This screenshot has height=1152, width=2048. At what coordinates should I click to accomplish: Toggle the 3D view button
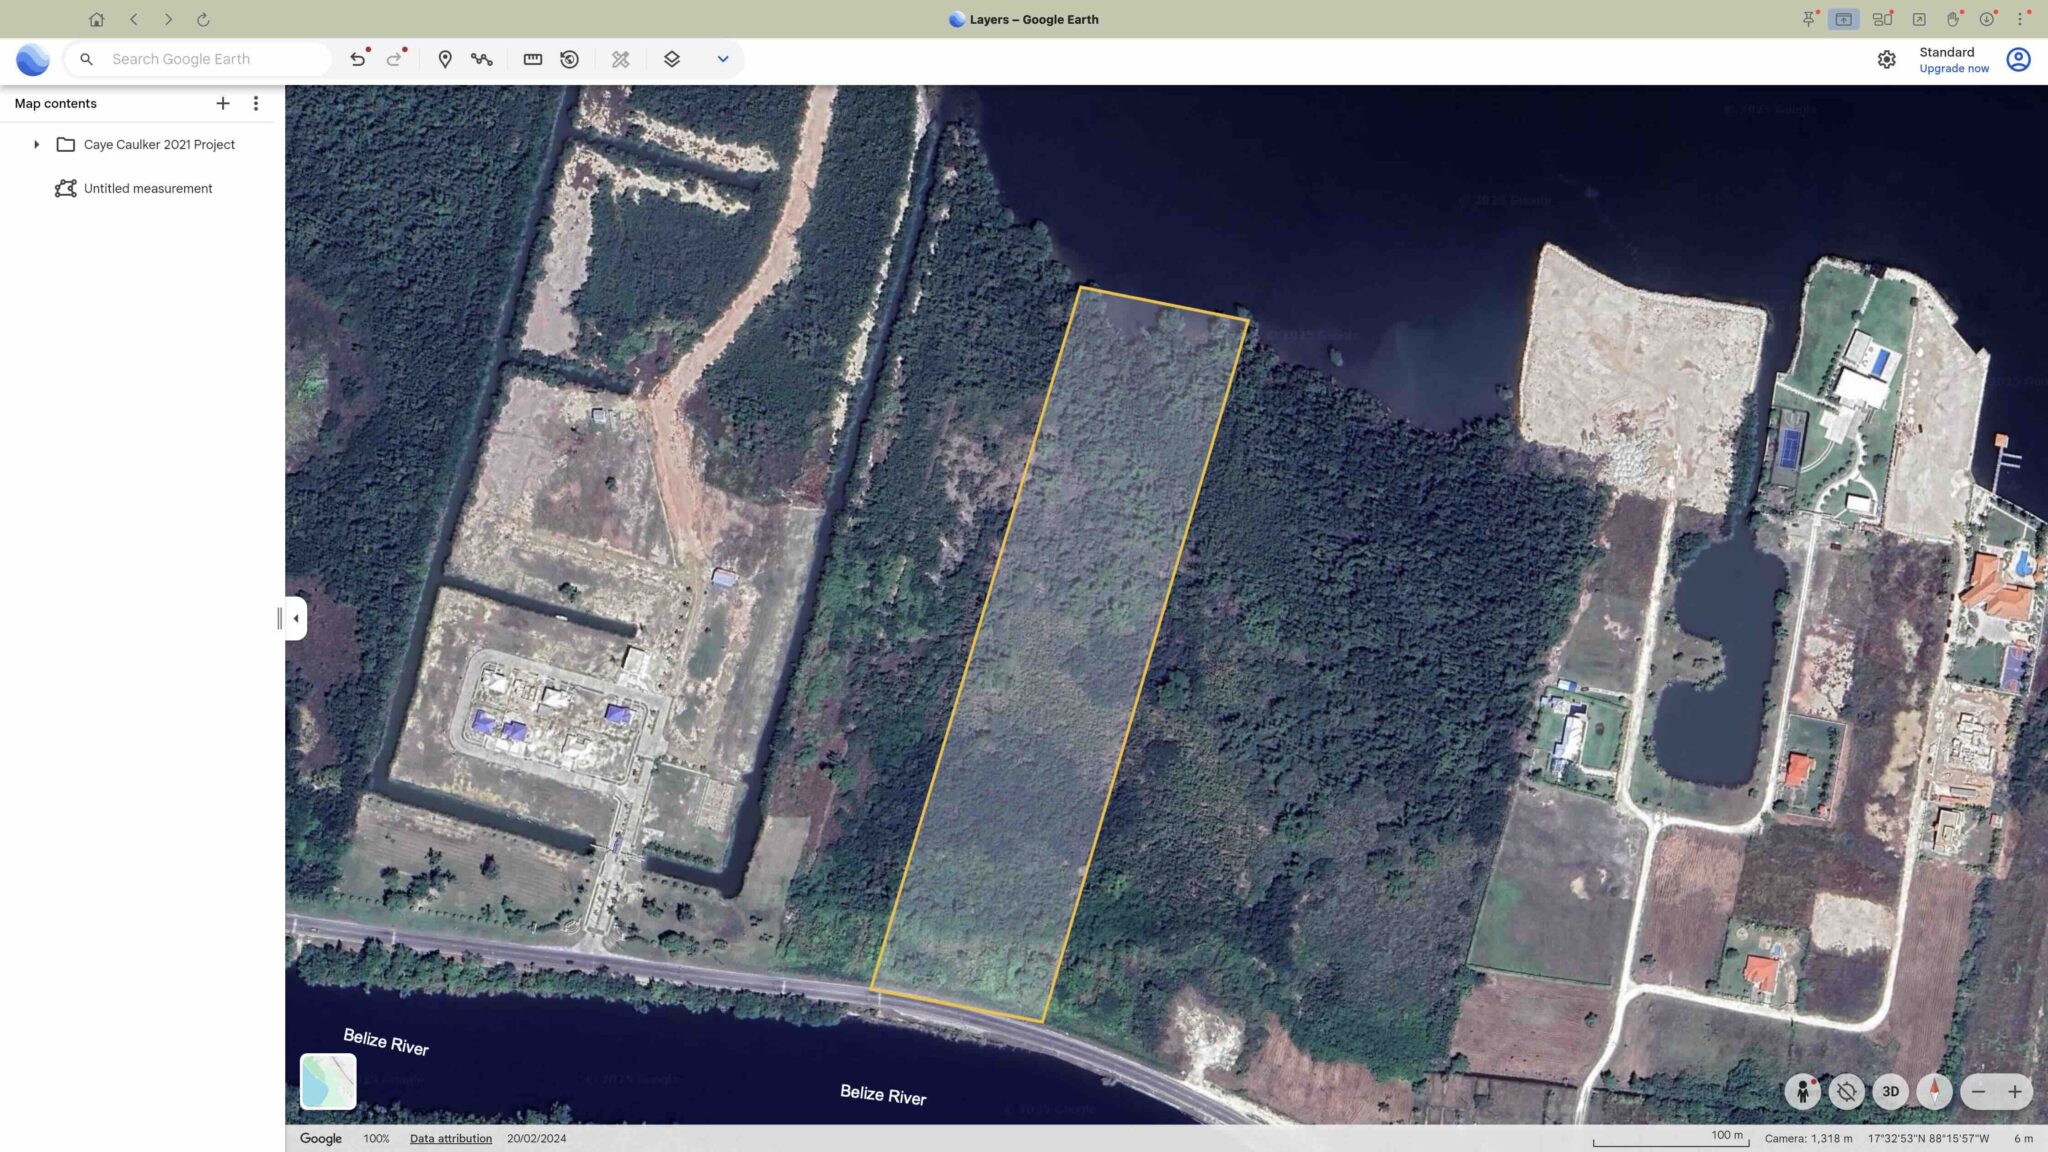1890,1091
